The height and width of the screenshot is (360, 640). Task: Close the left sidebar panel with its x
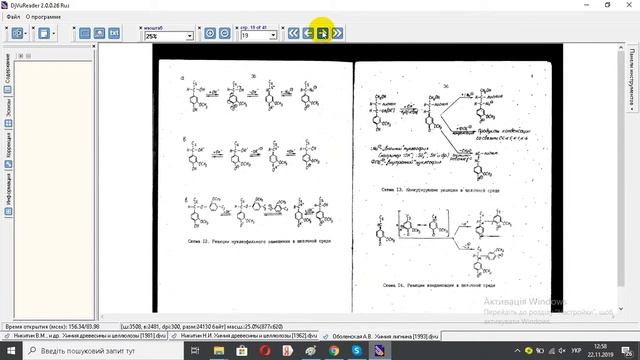93,47
